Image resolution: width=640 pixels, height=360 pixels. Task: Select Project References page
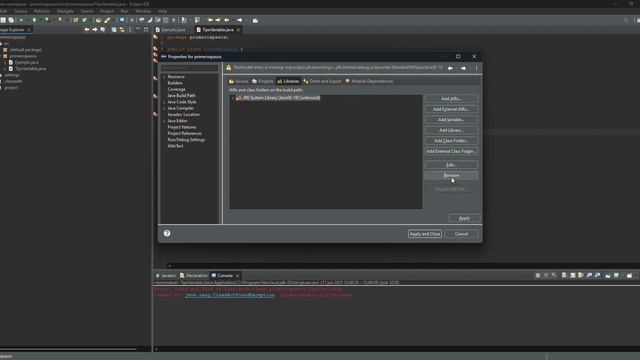[x=184, y=133]
